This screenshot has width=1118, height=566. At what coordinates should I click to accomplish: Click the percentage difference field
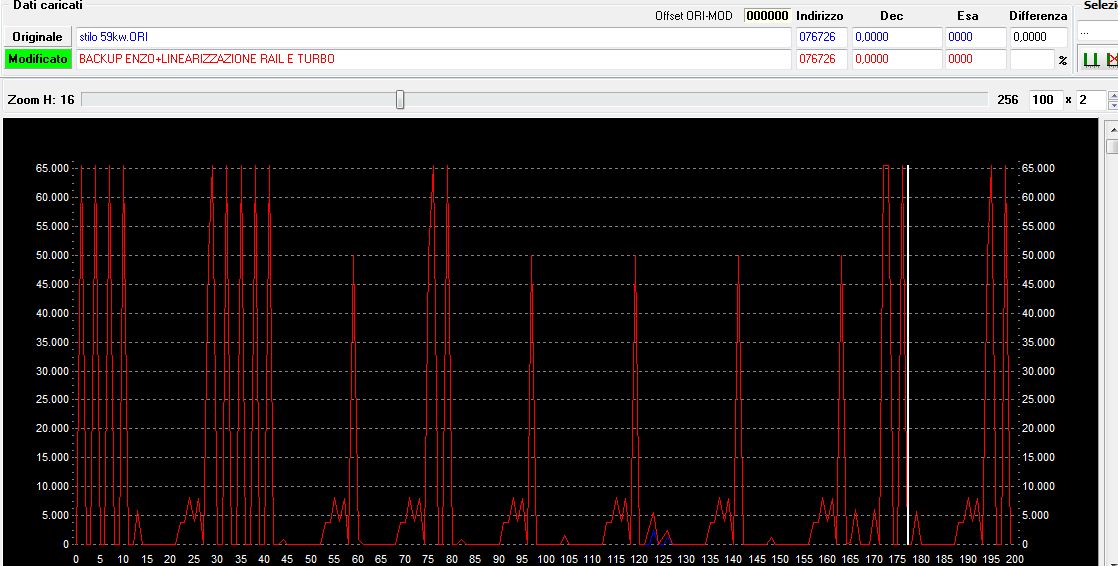(x=1032, y=59)
